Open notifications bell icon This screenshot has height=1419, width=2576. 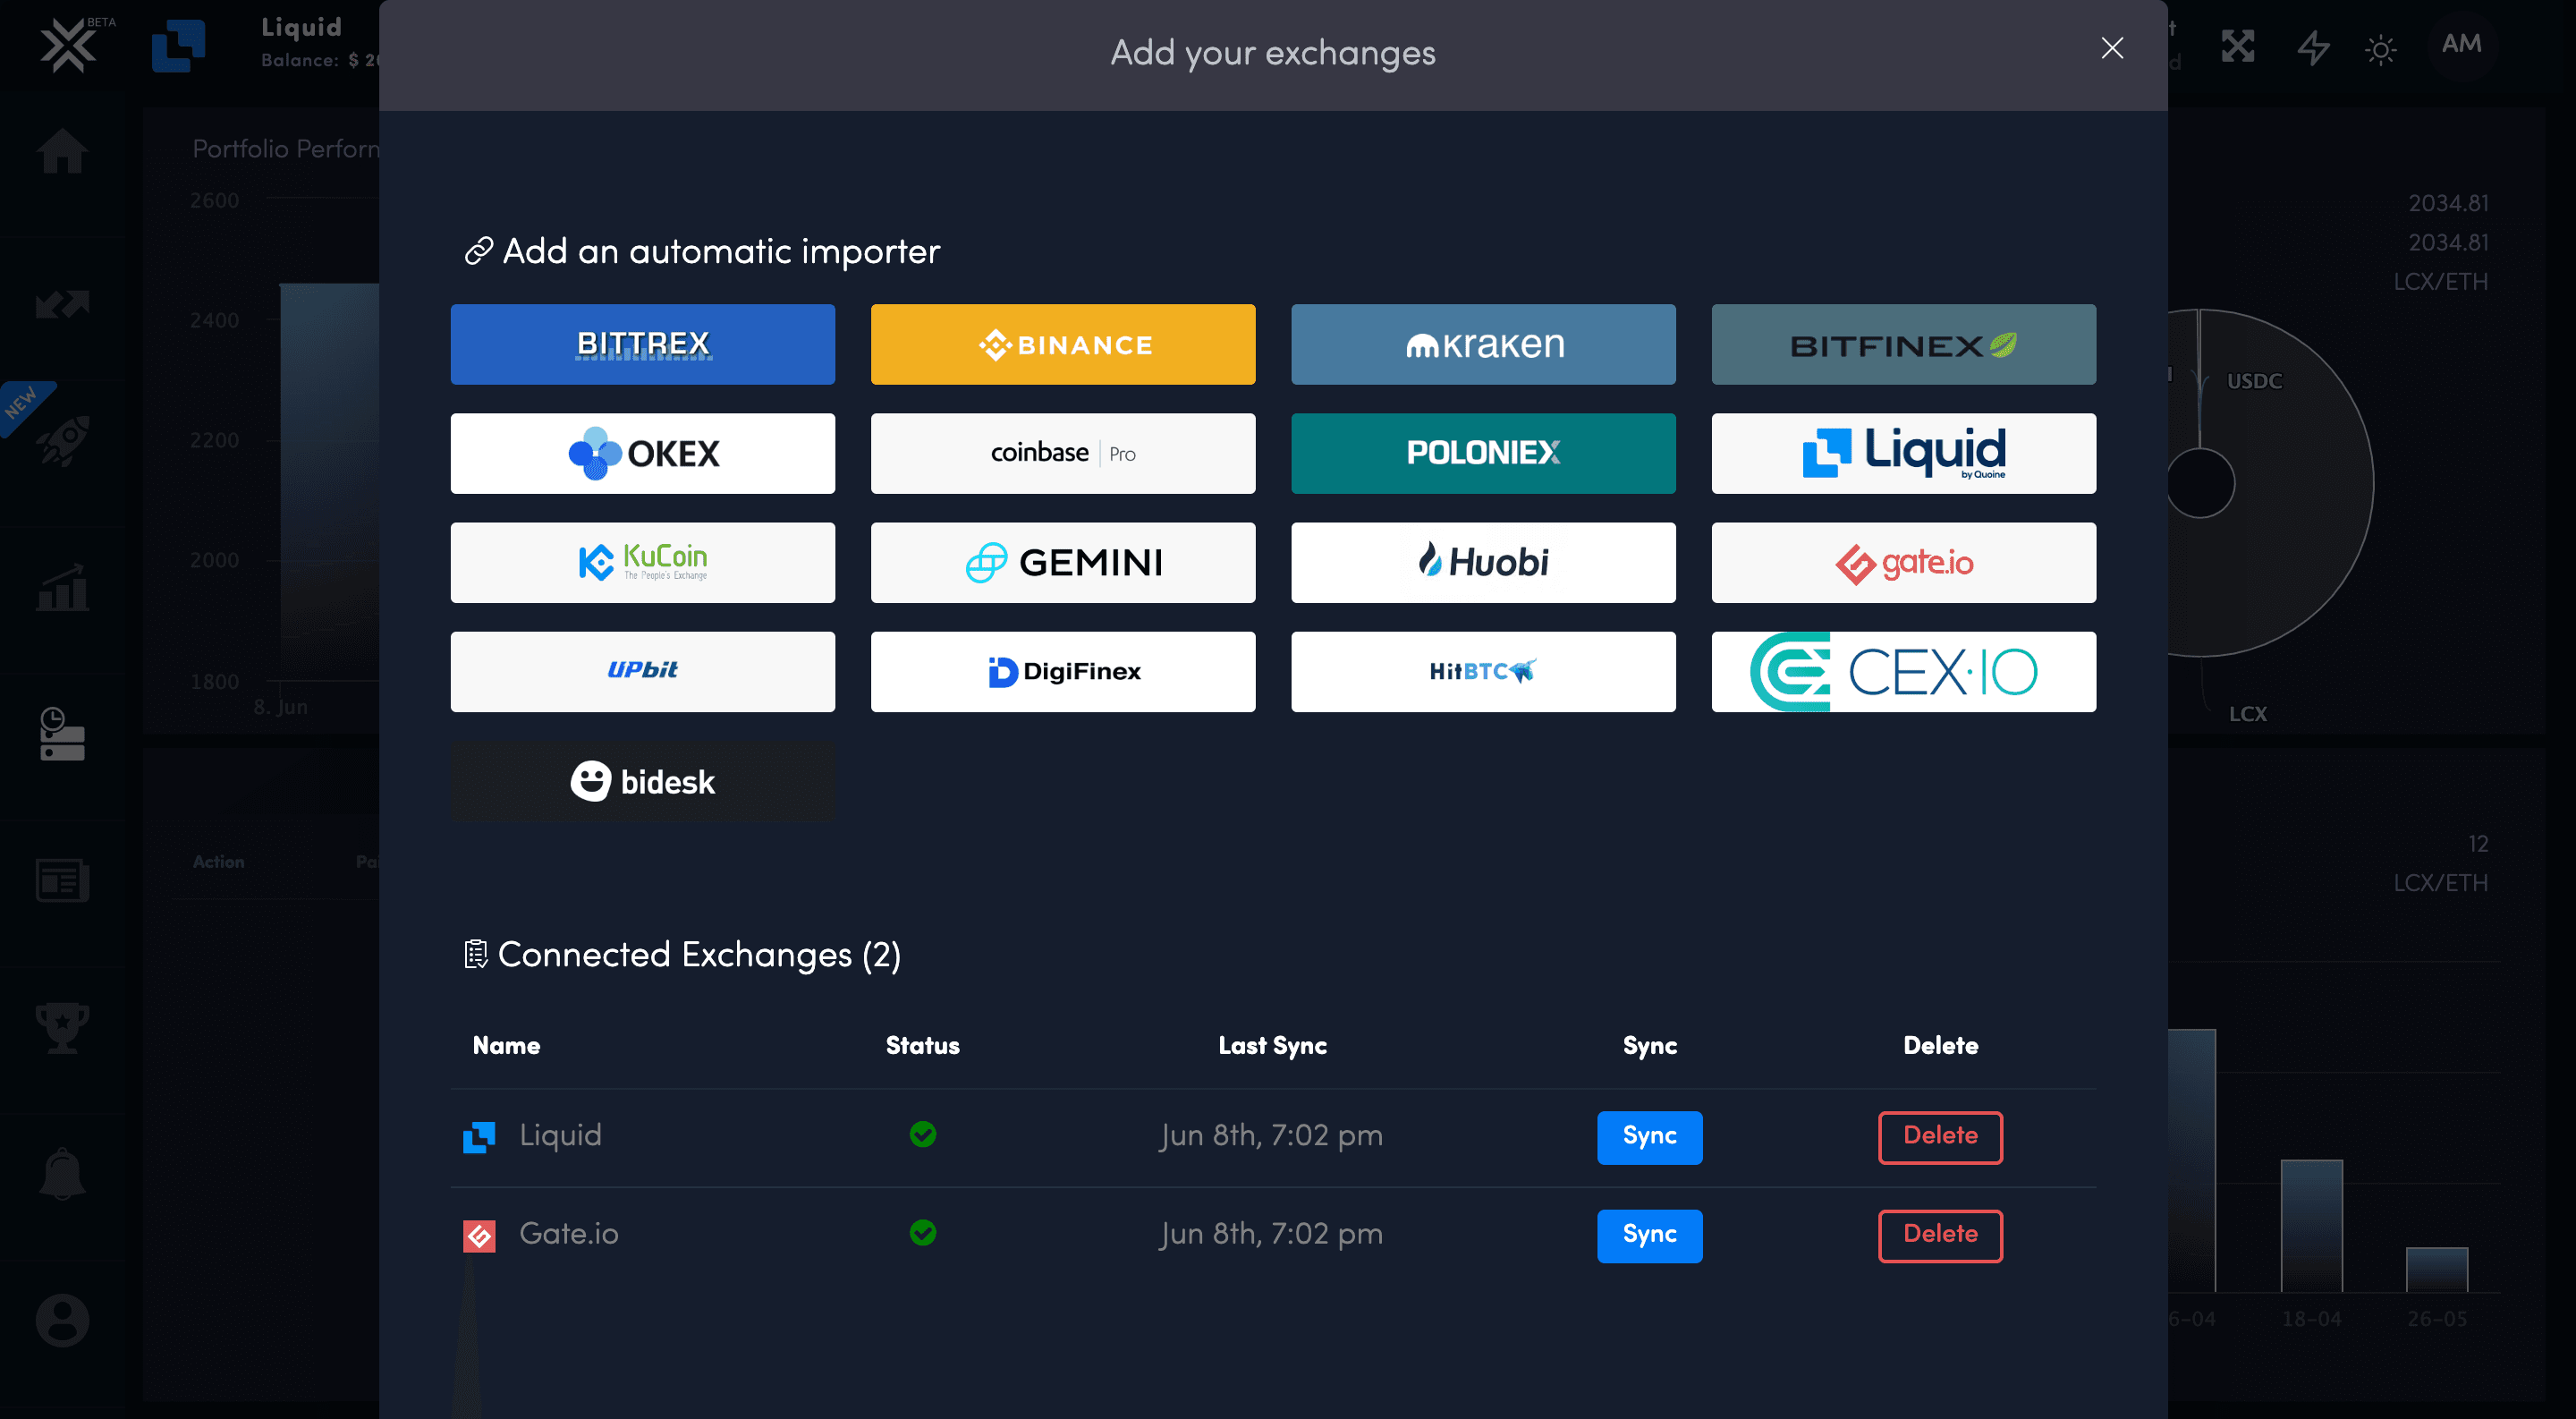tap(62, 1173)
